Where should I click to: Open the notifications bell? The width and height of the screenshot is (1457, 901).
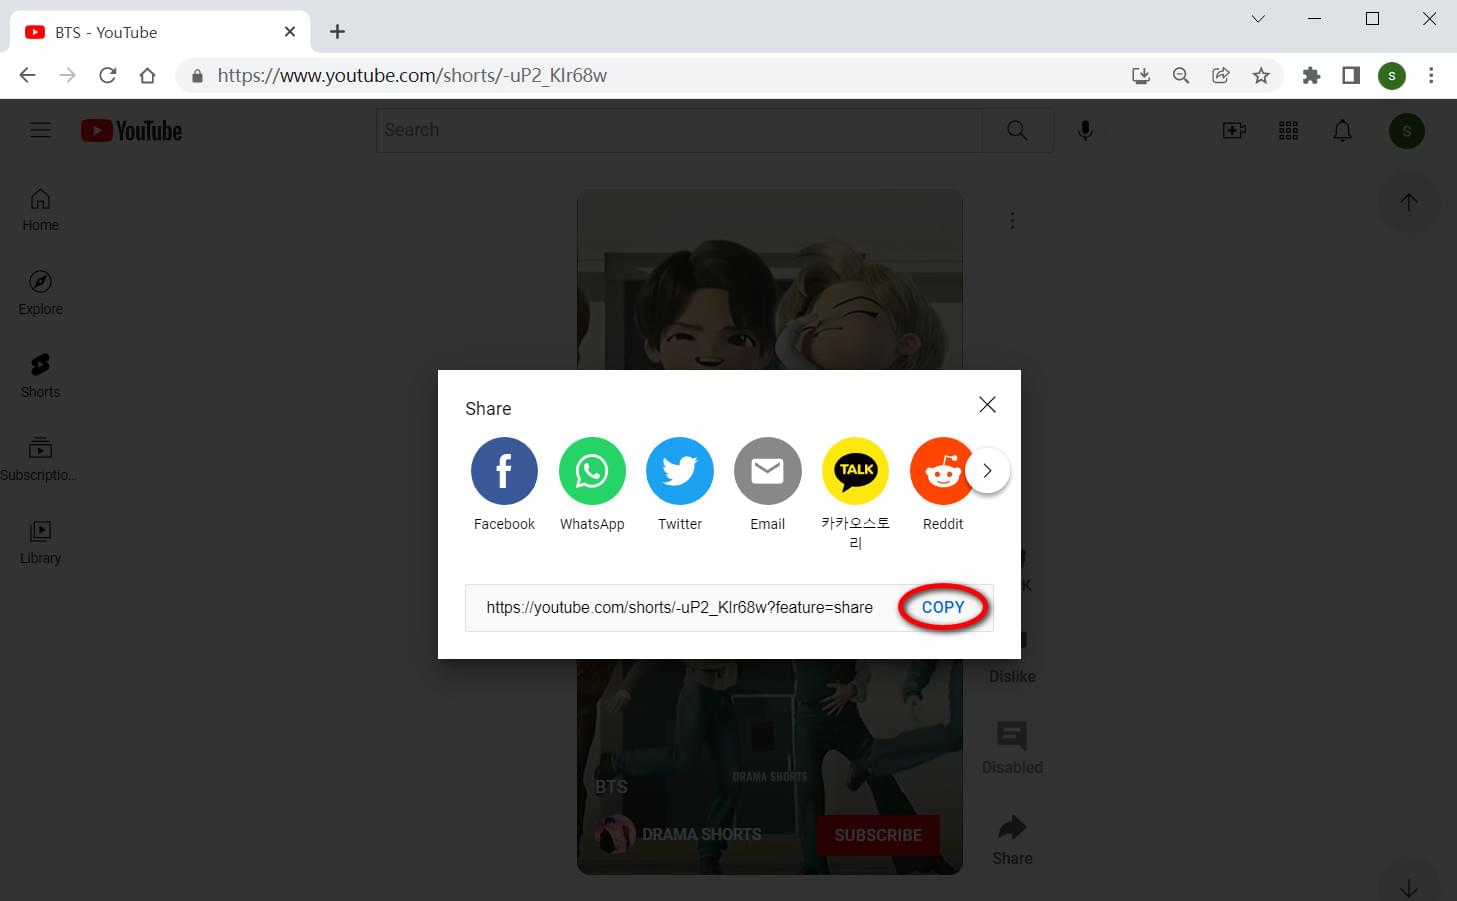[1343, 131]
